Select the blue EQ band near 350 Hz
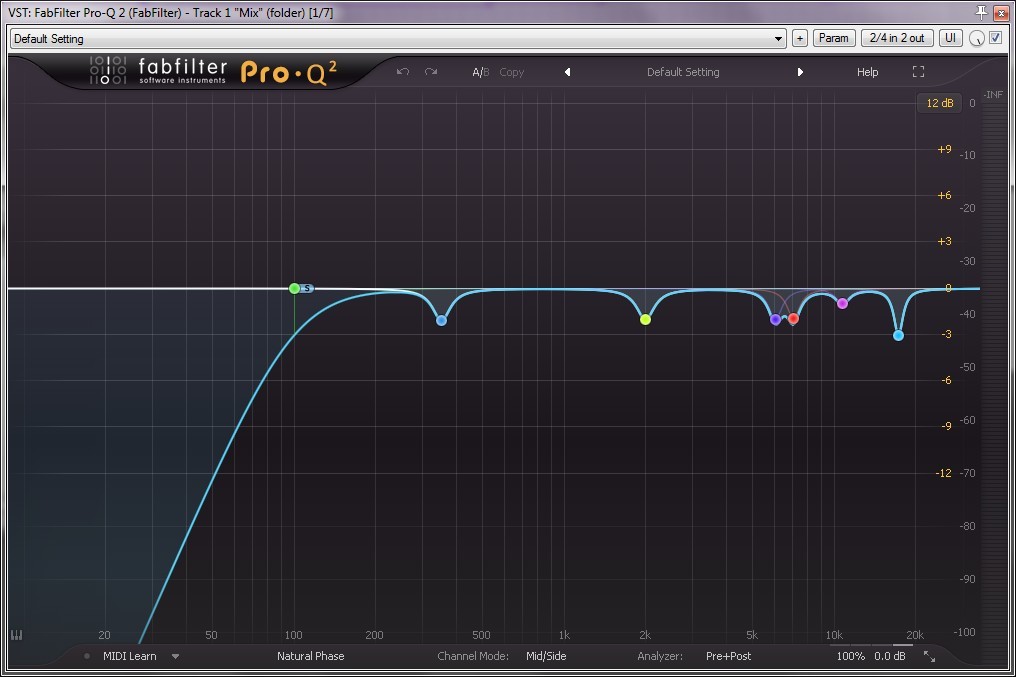This screenshot has height=677, width=1016. point(441,320)
